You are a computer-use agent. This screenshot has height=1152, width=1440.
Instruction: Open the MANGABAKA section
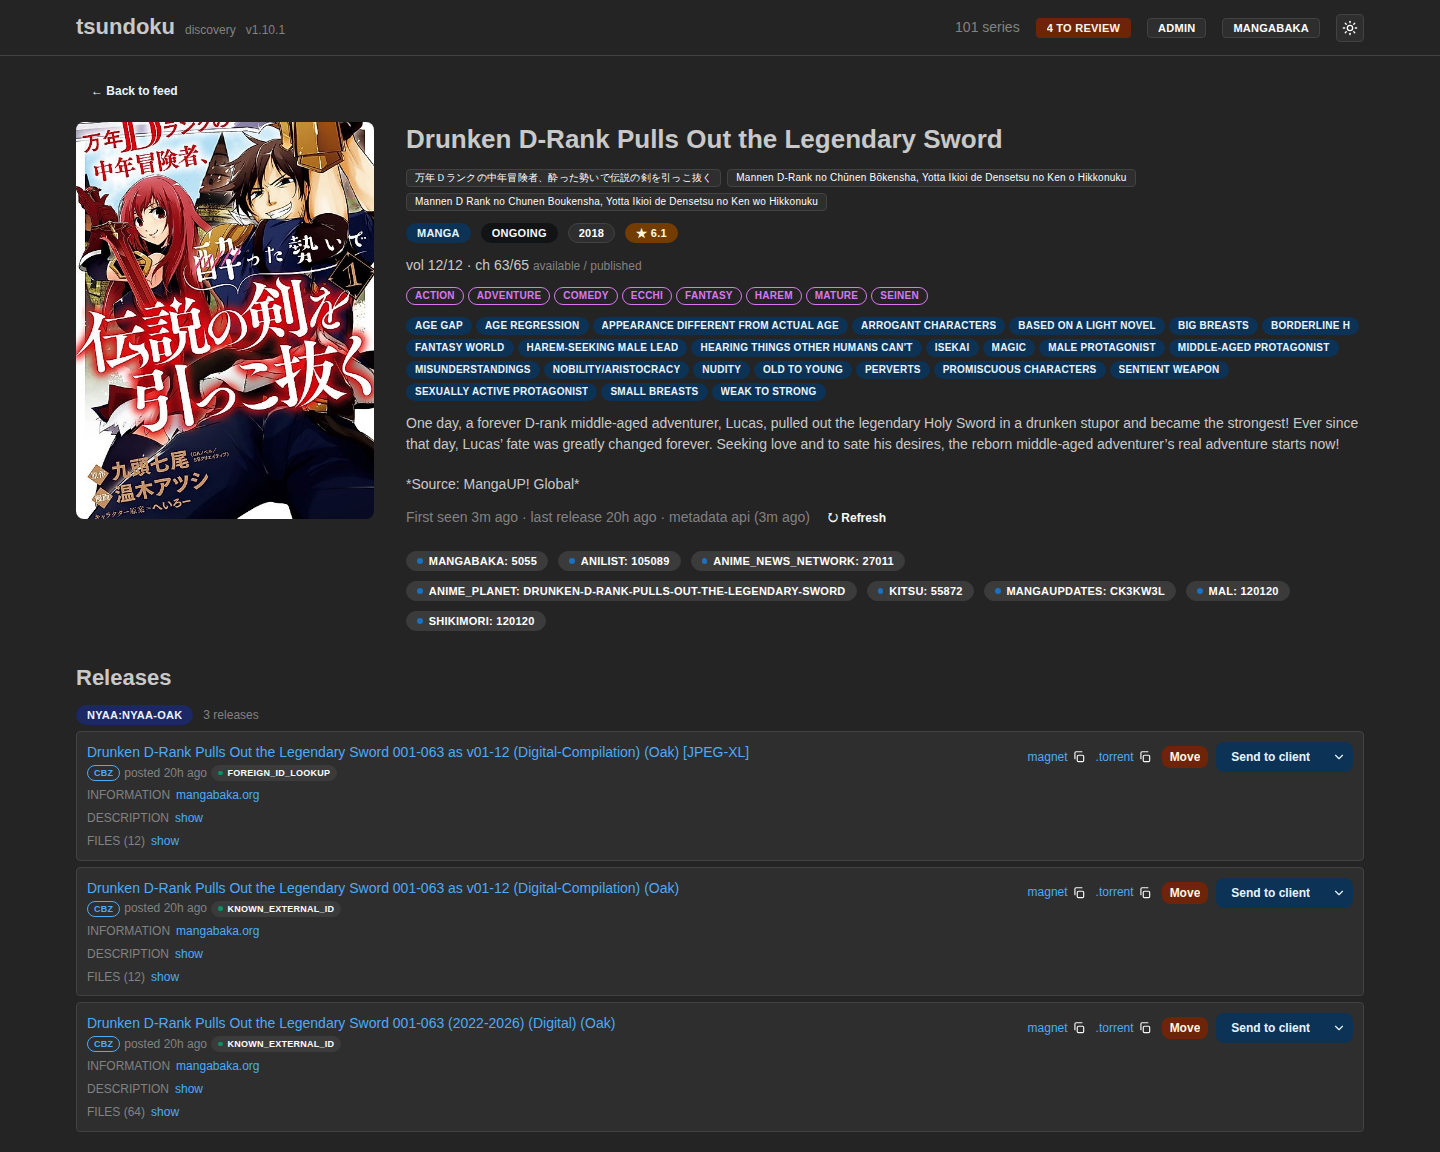(1270, 28)
